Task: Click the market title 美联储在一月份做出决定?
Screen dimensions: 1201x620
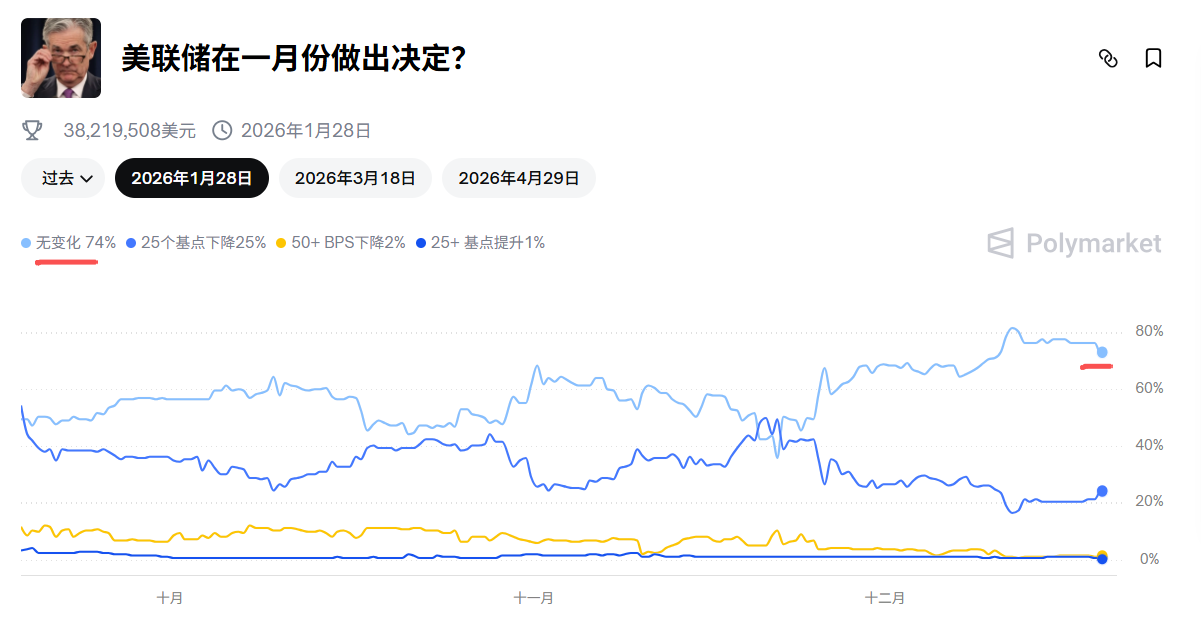Action: [x=294, y=58]
